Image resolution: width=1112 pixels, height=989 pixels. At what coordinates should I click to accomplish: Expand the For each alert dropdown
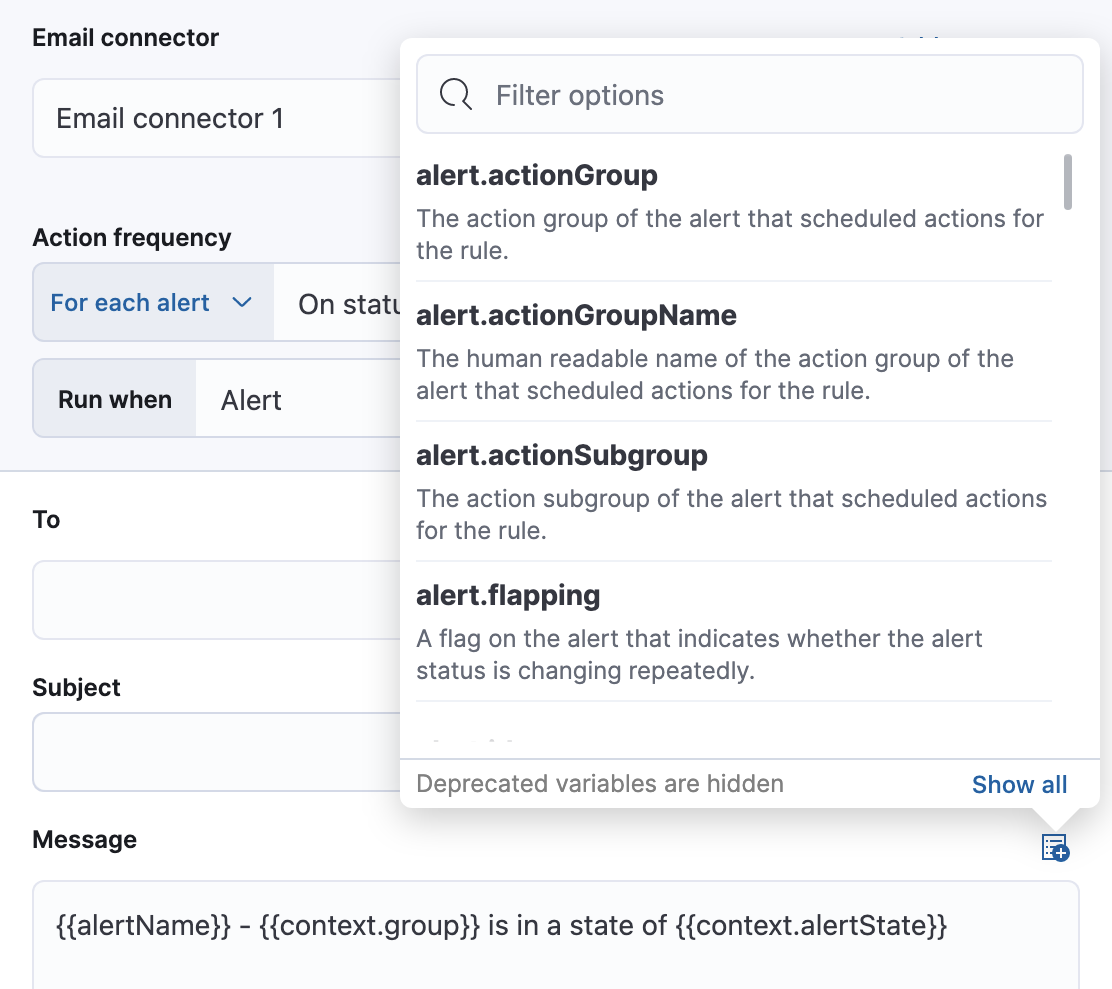pos(152,303)
